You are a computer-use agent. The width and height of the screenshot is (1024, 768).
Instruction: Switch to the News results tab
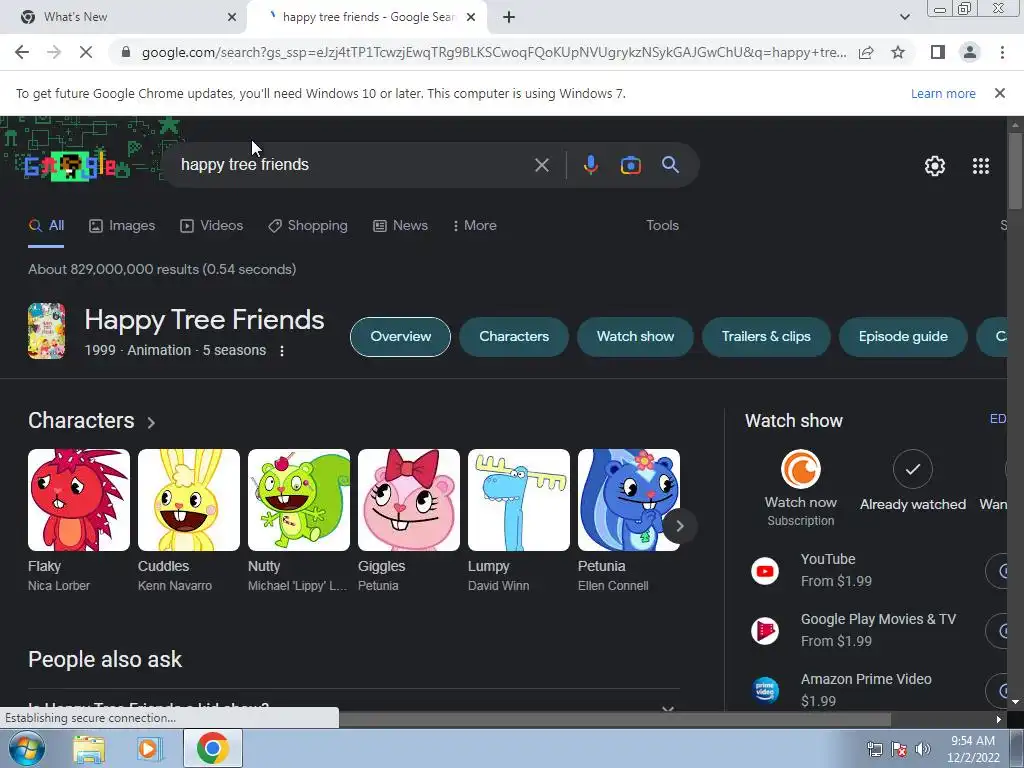pyautogui.click(x=400, y=226)
